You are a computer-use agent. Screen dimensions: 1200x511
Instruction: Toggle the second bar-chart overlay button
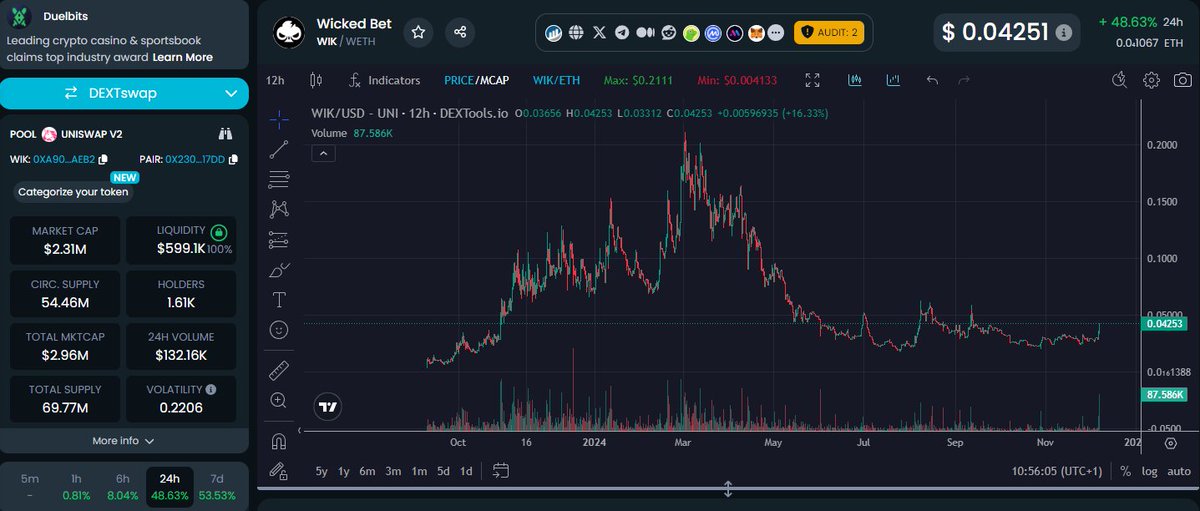click(x=892, y=80)
